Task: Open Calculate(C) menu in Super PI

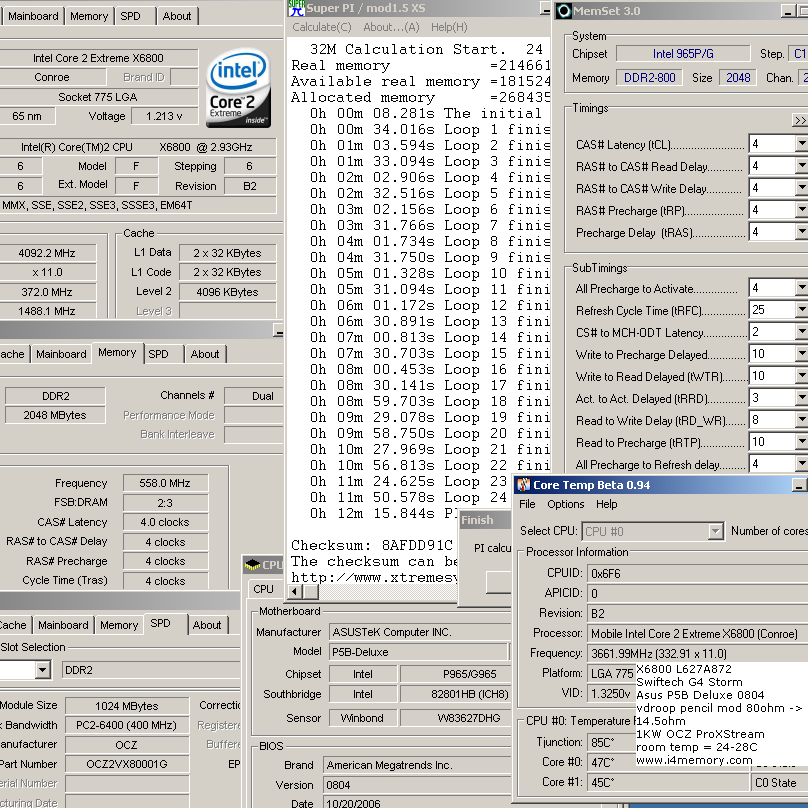Action: (322, 27)
